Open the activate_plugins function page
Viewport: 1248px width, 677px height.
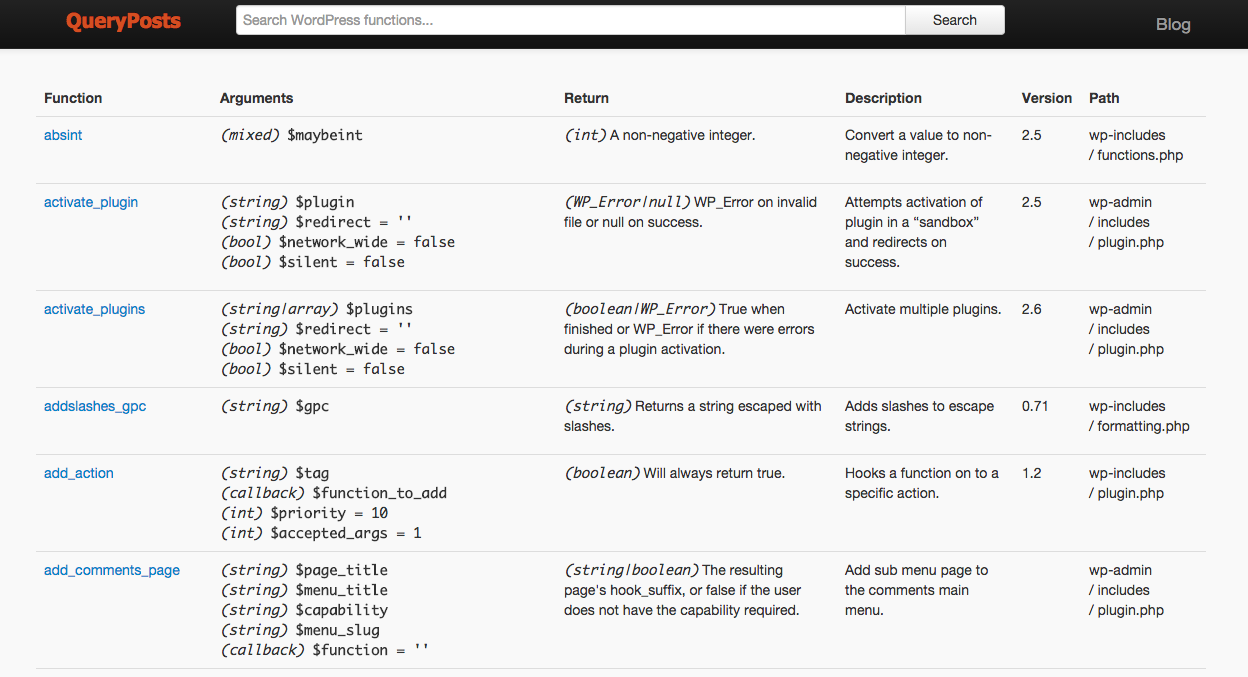(x=94, y=309)
